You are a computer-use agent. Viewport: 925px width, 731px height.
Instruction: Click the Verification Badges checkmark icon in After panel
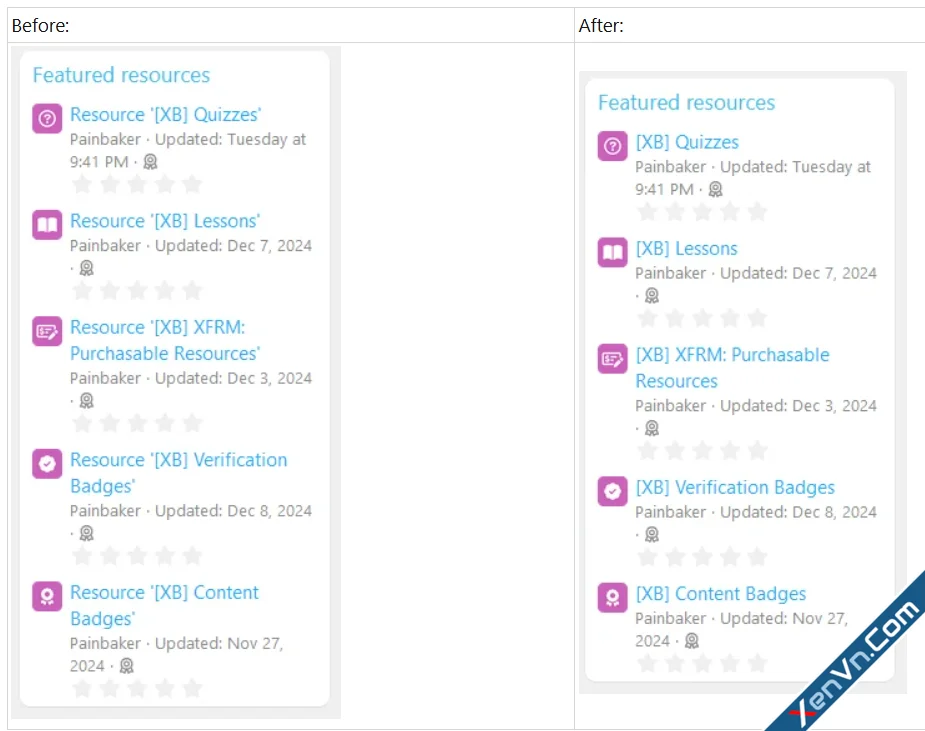pos(612,491)
